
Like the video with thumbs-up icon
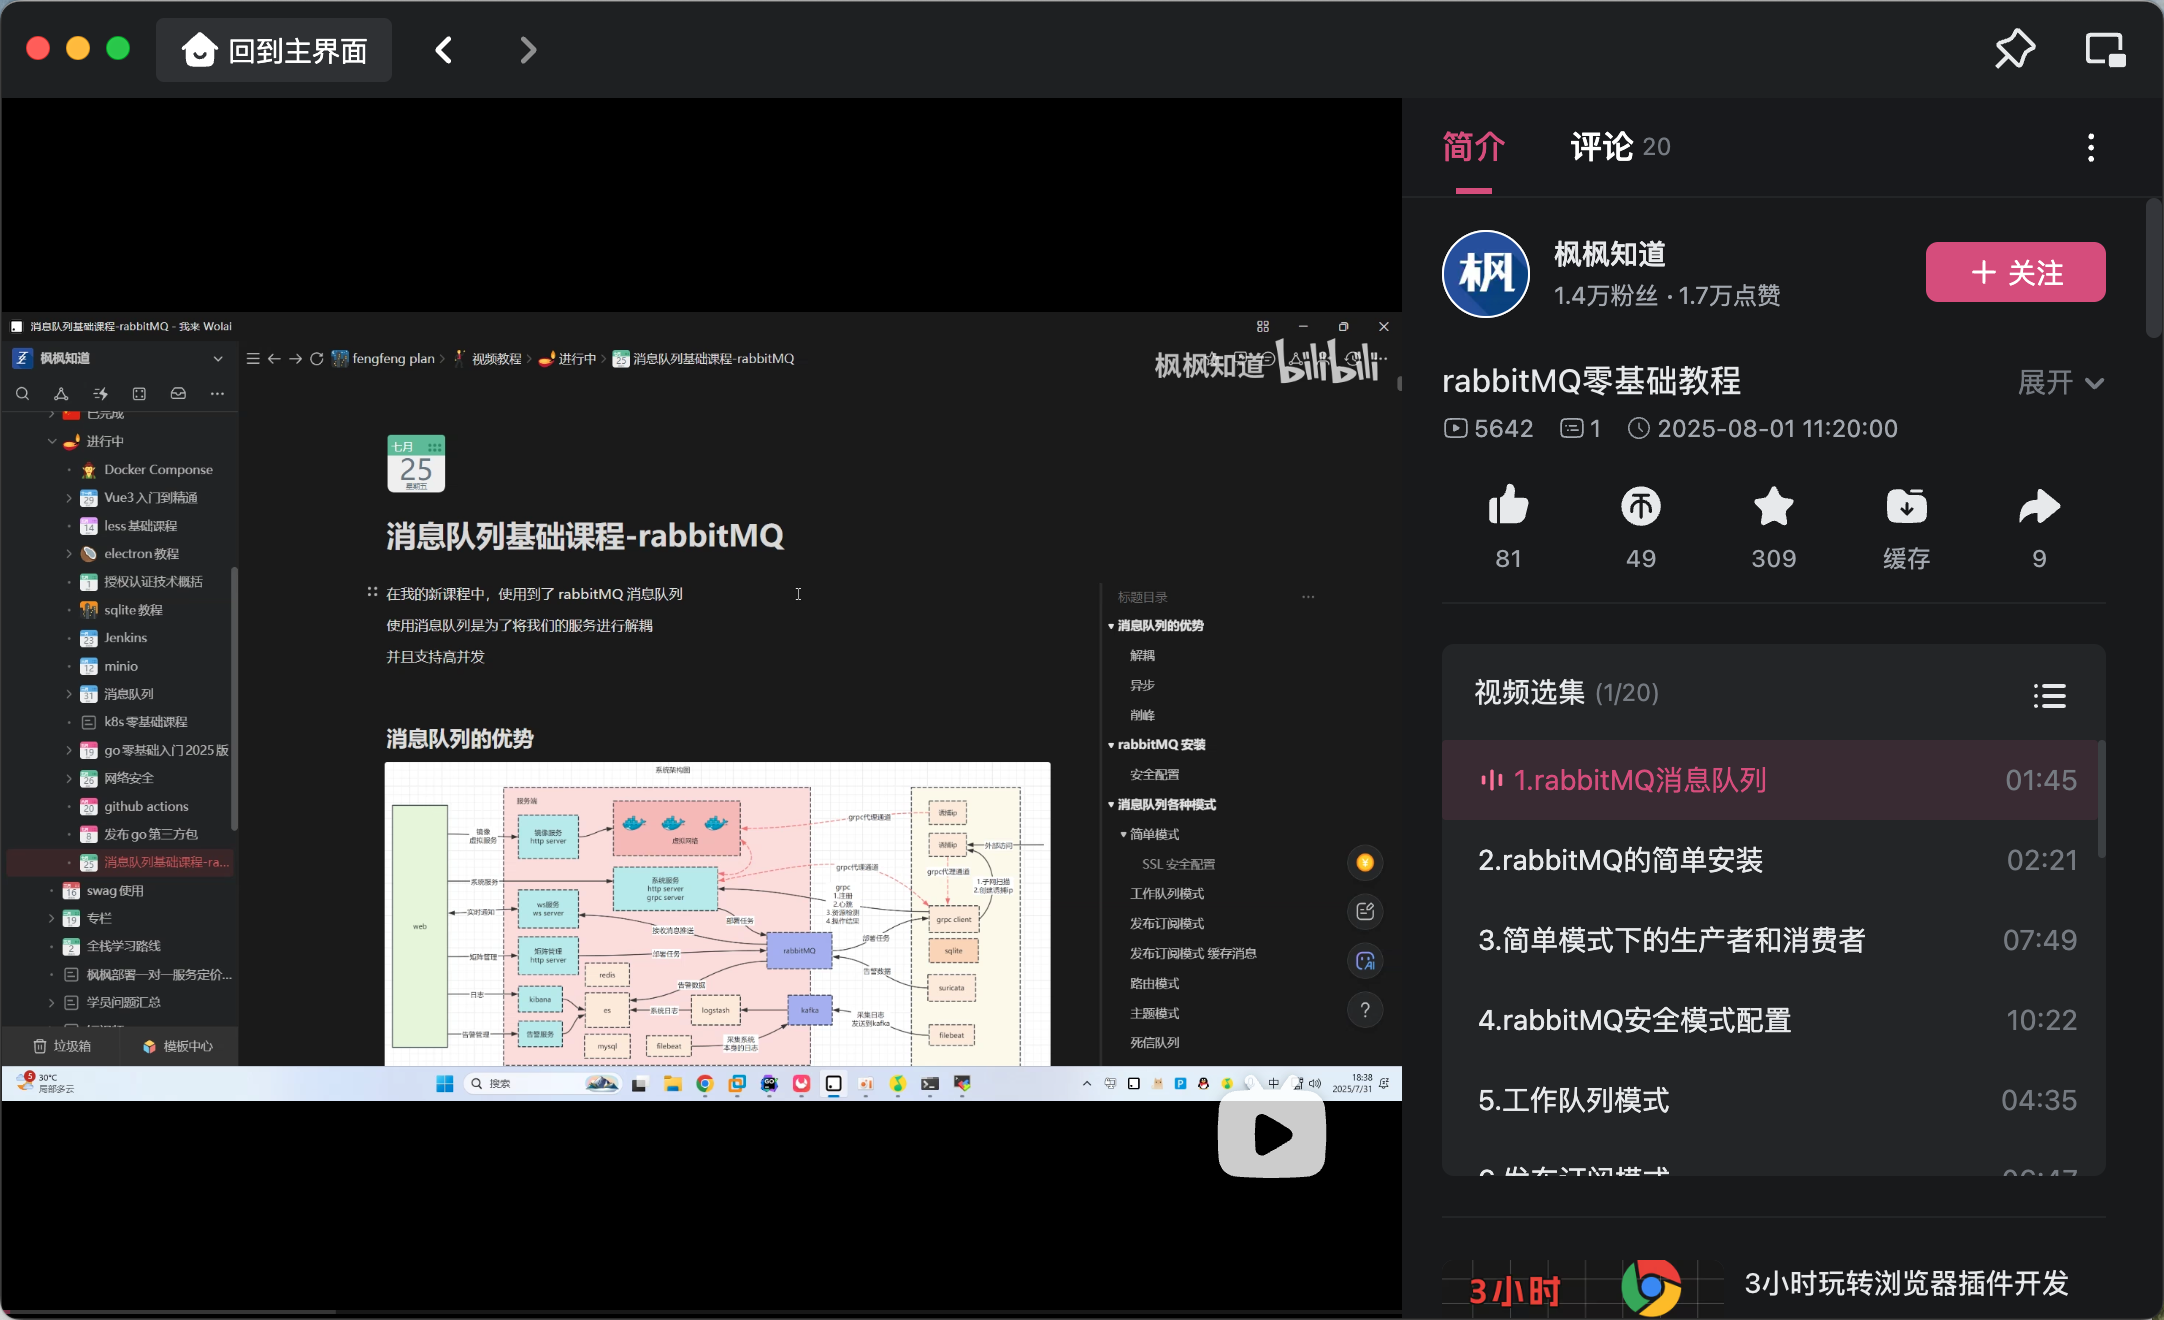pyautogui.click(x=1508, y=506)
